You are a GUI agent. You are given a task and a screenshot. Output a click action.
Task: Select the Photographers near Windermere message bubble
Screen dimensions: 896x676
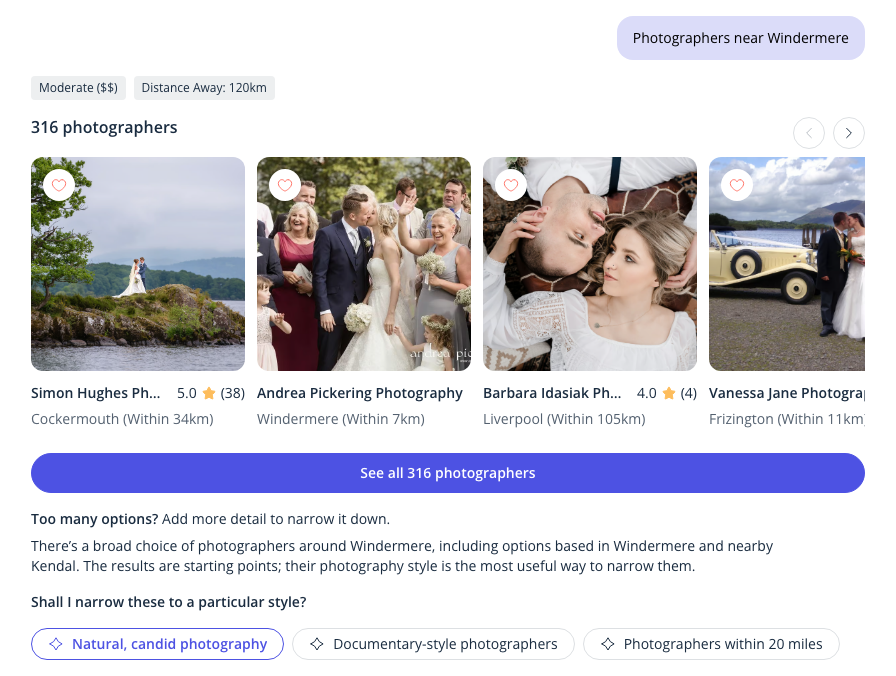point(741,38)
